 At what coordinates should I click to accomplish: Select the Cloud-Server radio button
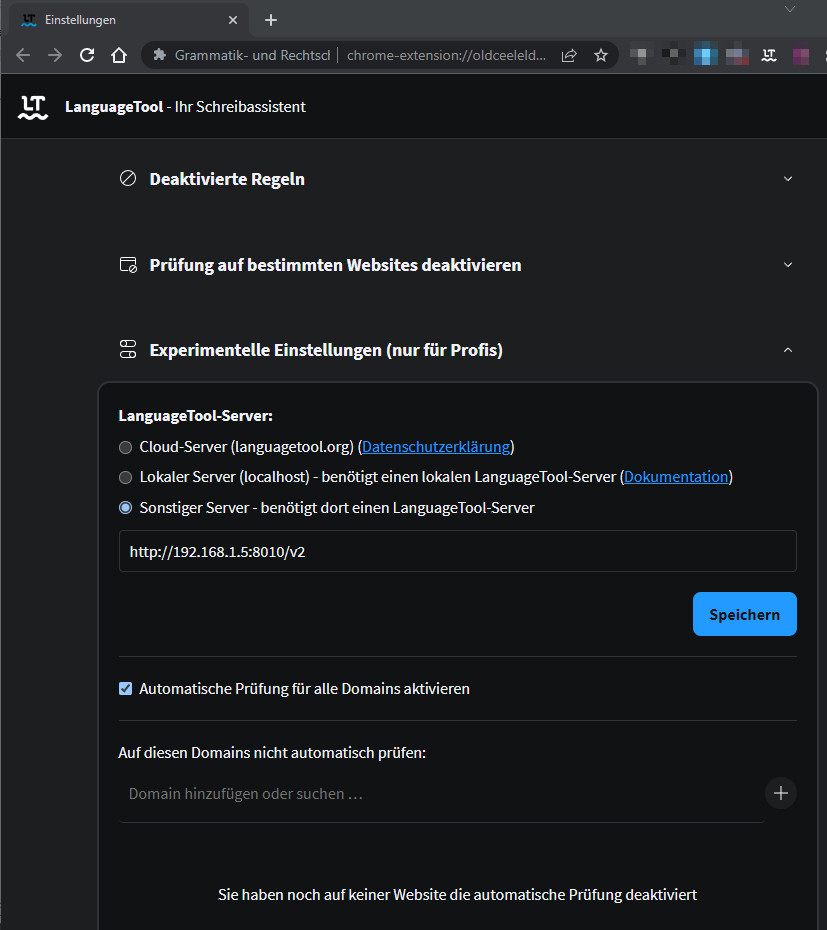point(125,447)
